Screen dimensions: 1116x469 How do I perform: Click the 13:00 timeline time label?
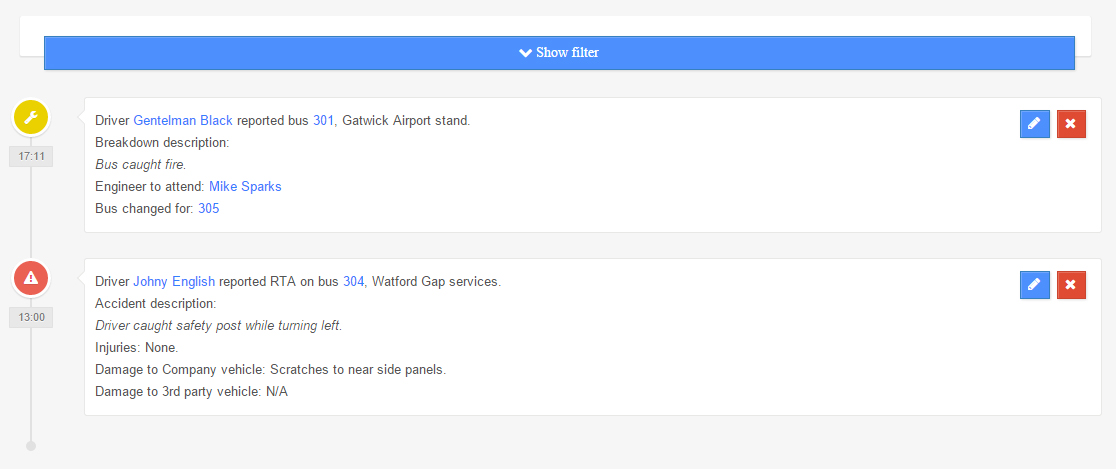[31, 318]
